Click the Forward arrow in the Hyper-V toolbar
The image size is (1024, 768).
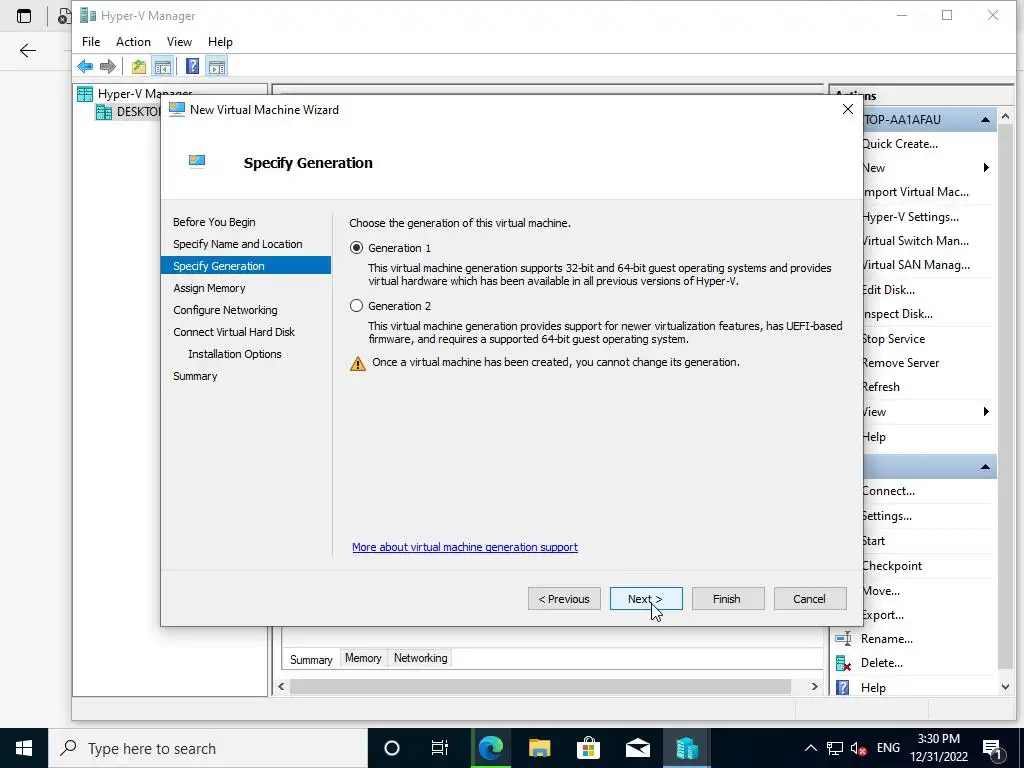(108, 66)
